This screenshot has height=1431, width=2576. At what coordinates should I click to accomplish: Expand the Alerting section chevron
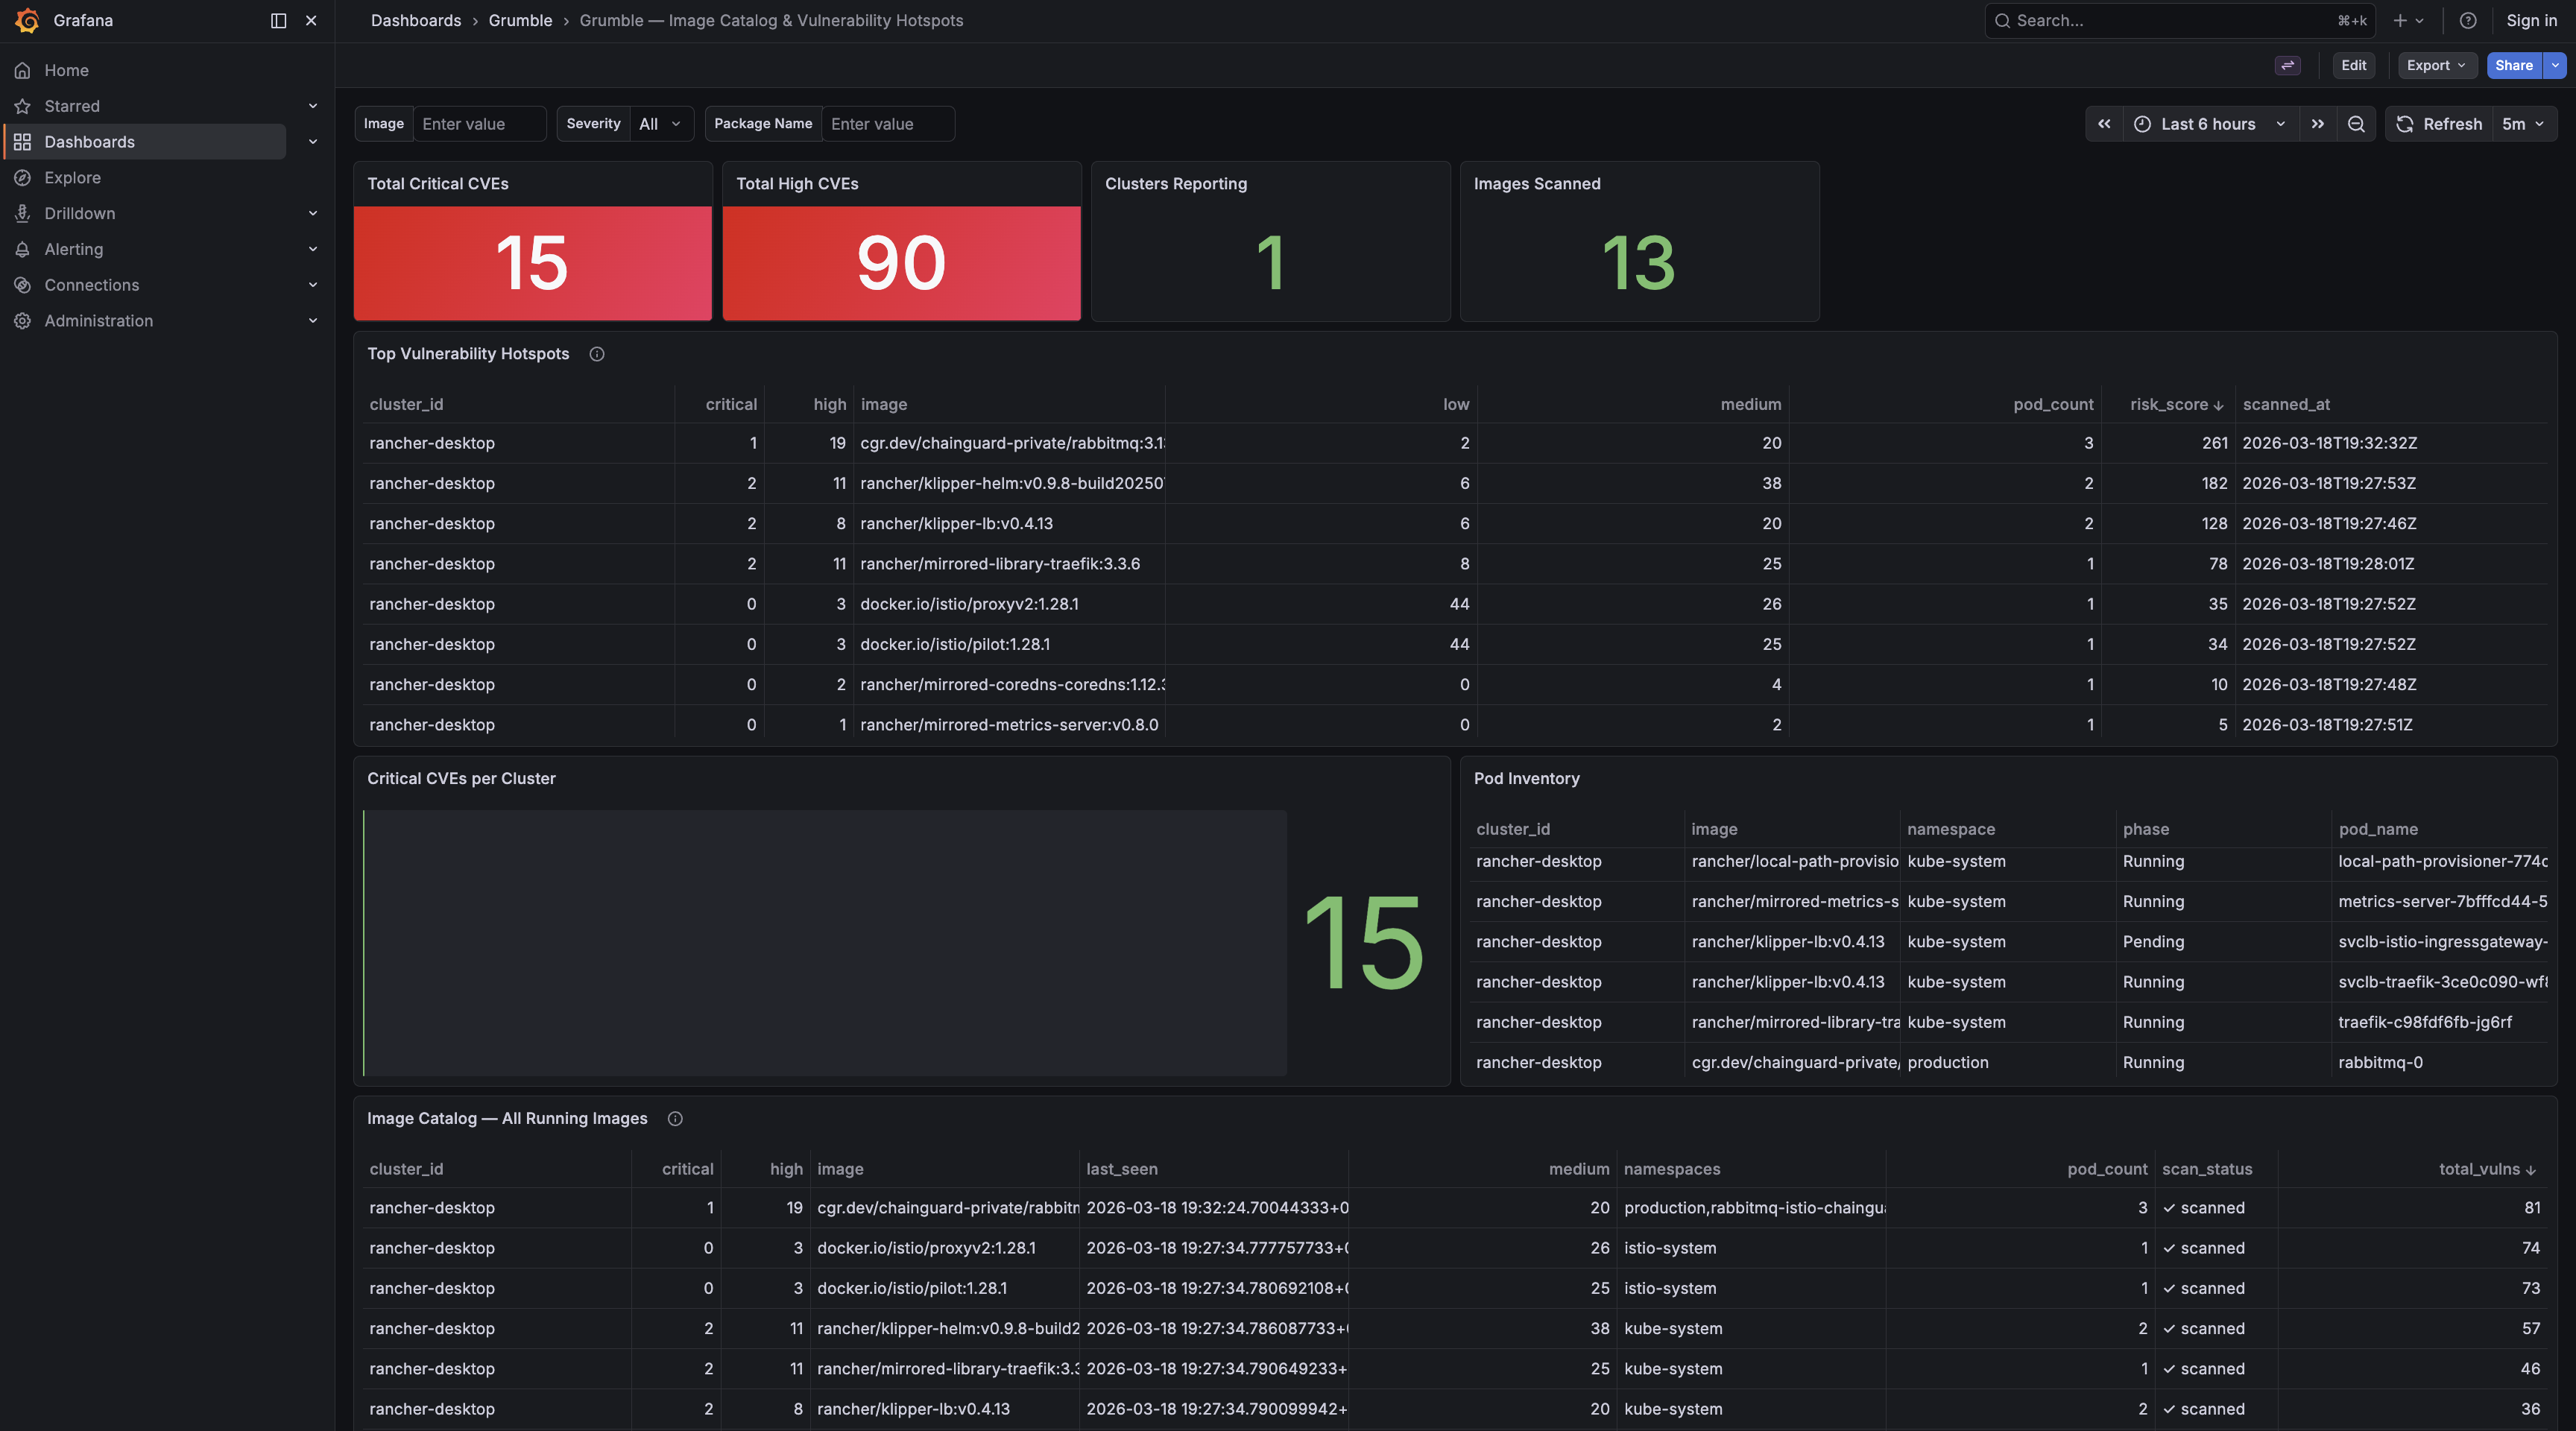pos(313,249)
